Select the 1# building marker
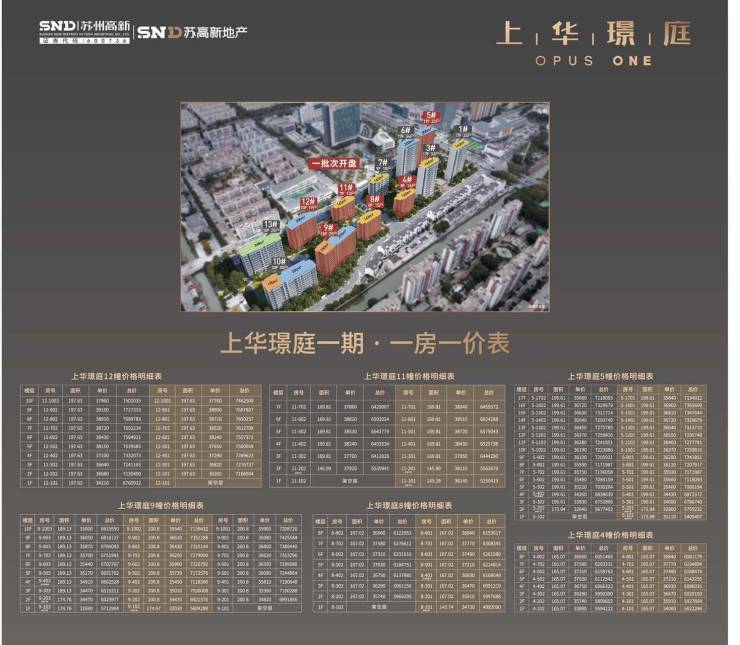The image size is (740, 645). tap(462, 130)
